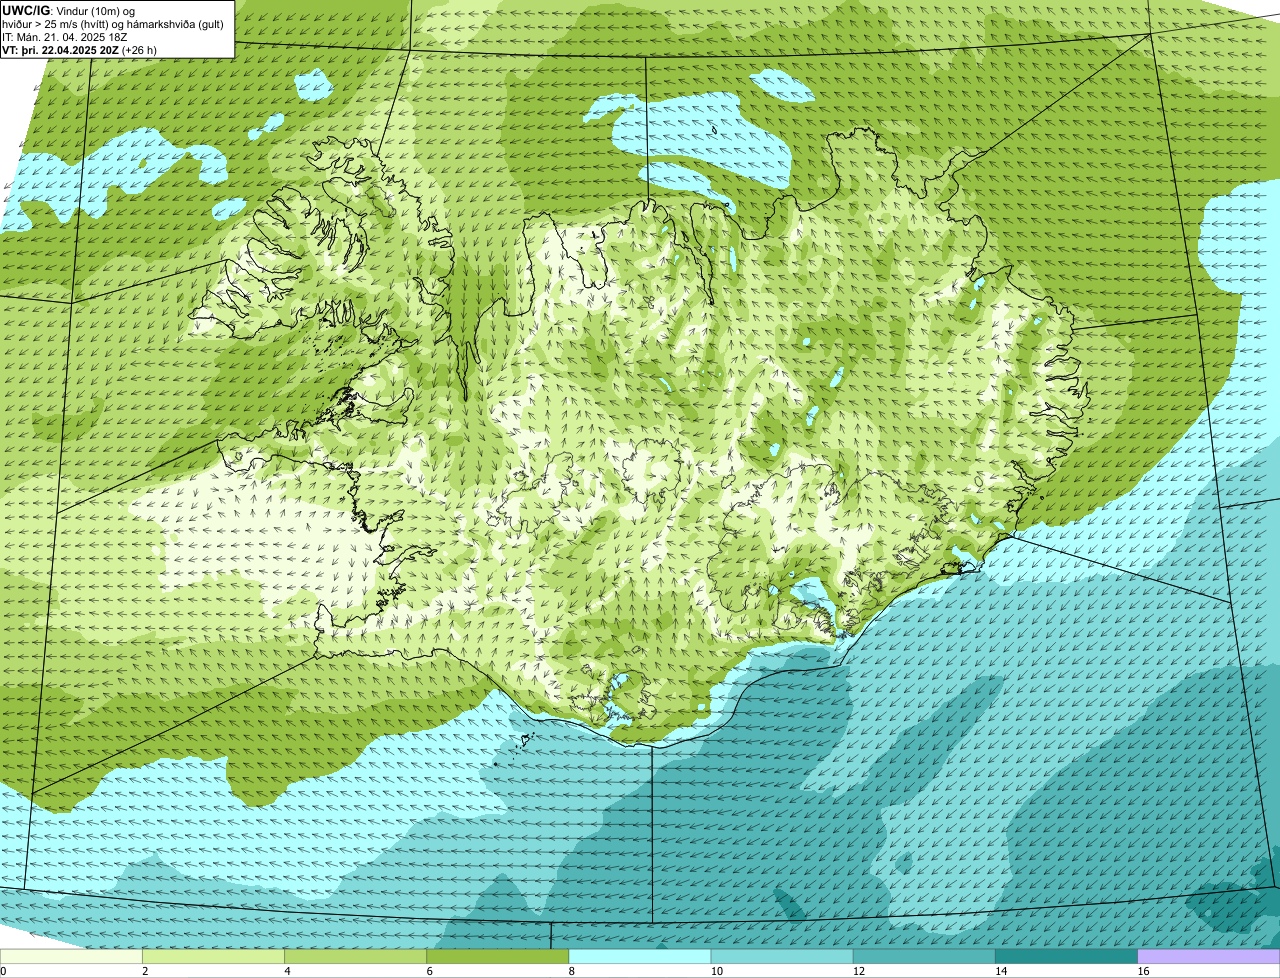Click the legend scale label '0'
Image resolution: width=1280 pixels, height=978 pixels.
3,971
